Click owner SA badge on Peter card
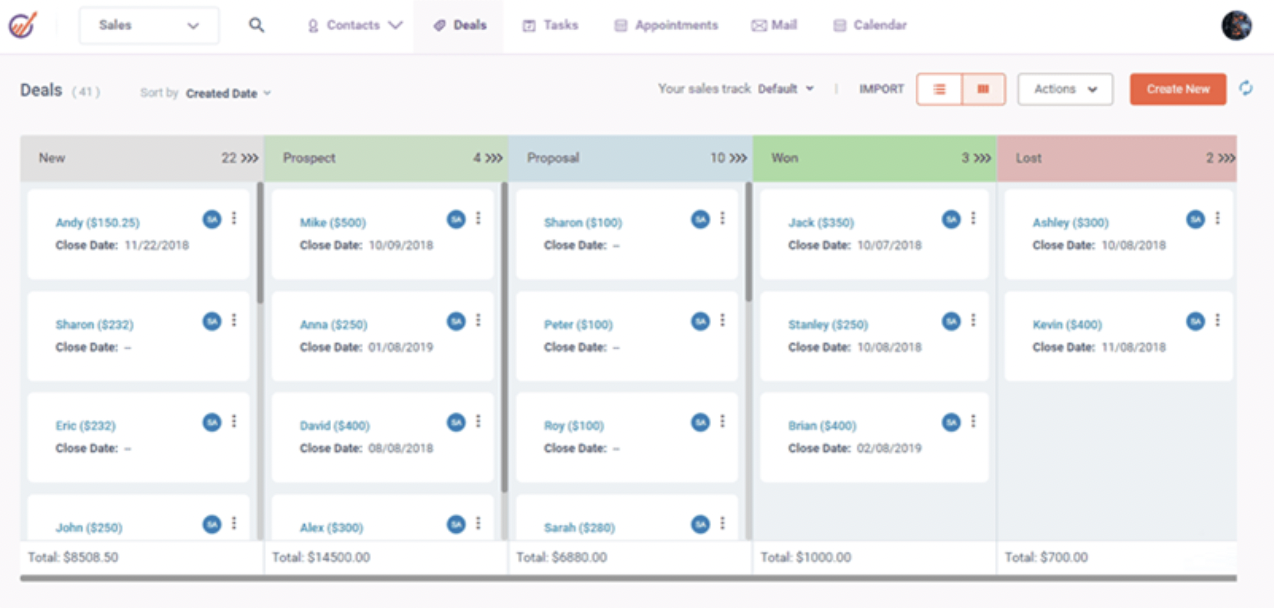The width and height of the screenshot is (1274, 608). tap(700, 321)
